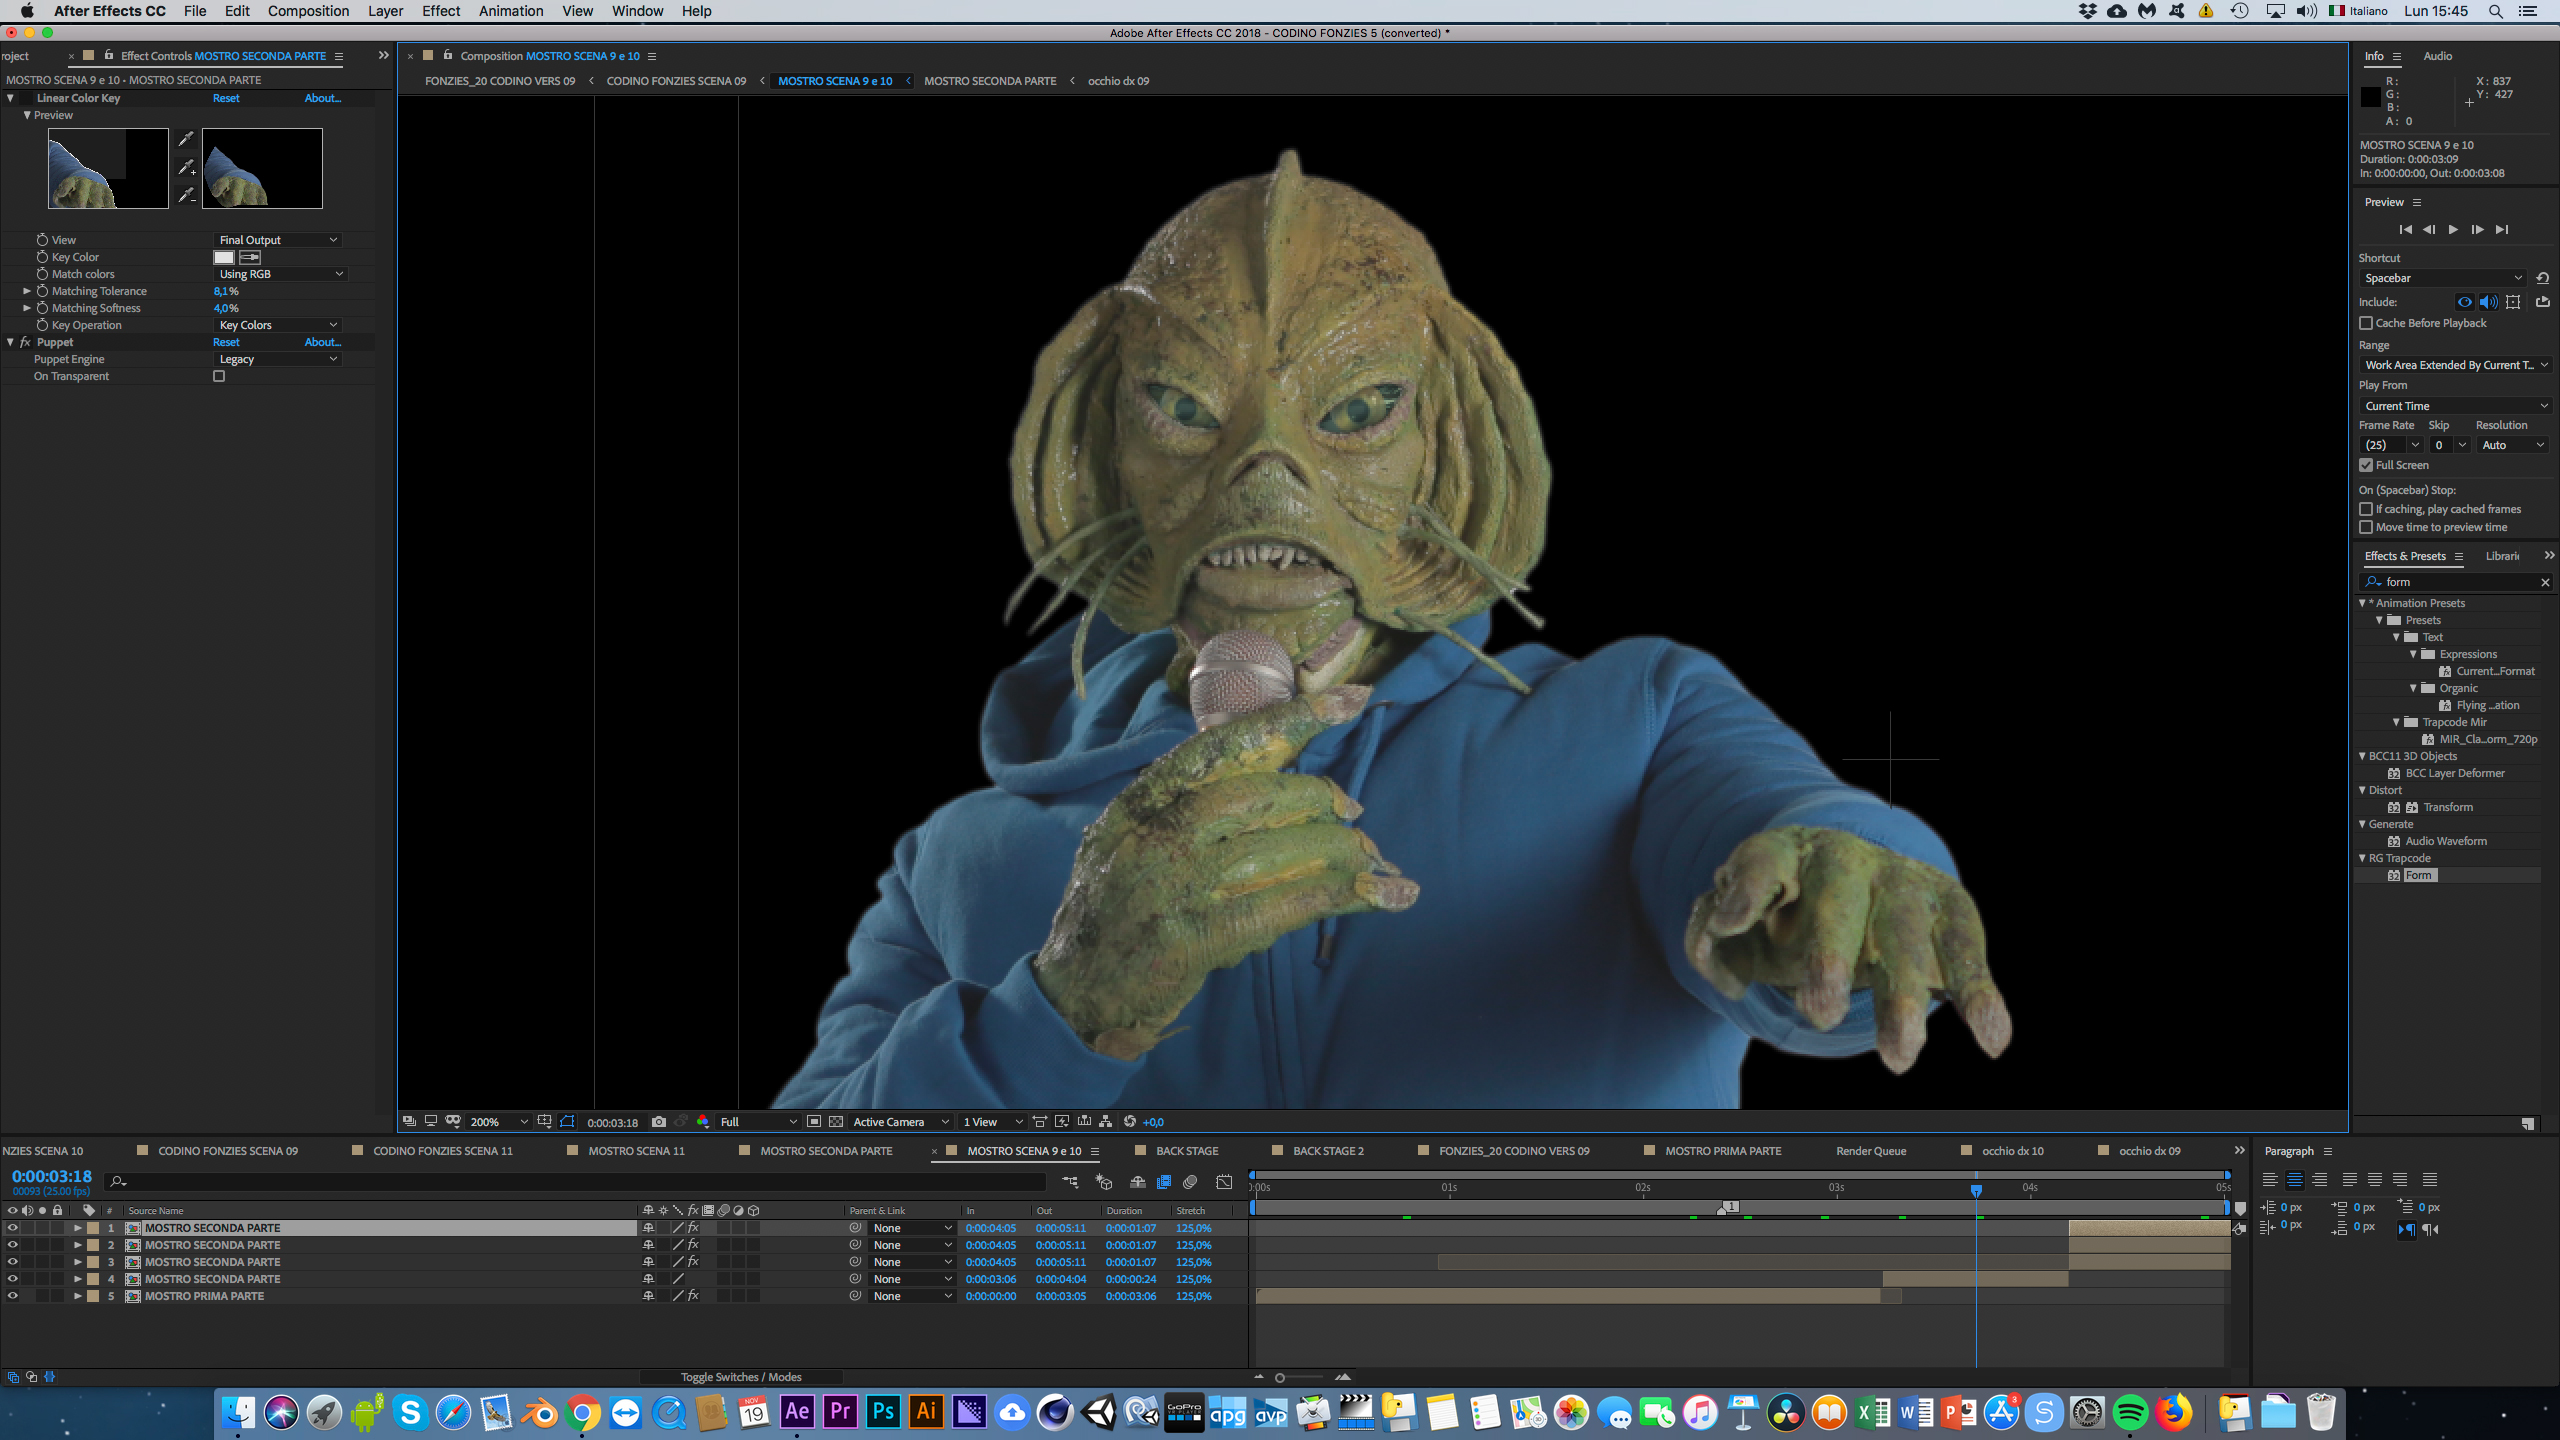The height and width of the screenshot is (1440, 2560).
Task: Open the Composition menu
Action: (x=308, y=11)
